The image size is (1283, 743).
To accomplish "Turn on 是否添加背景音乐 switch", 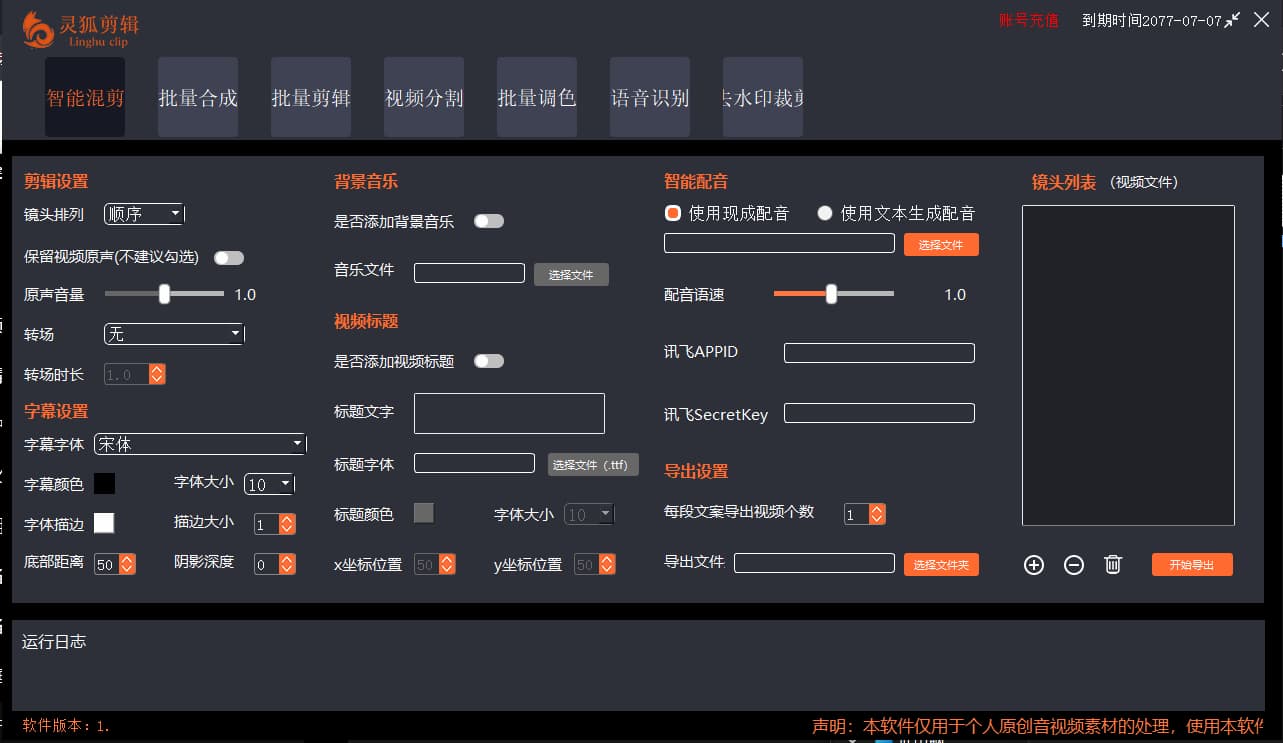I will (x=489, y=221).
